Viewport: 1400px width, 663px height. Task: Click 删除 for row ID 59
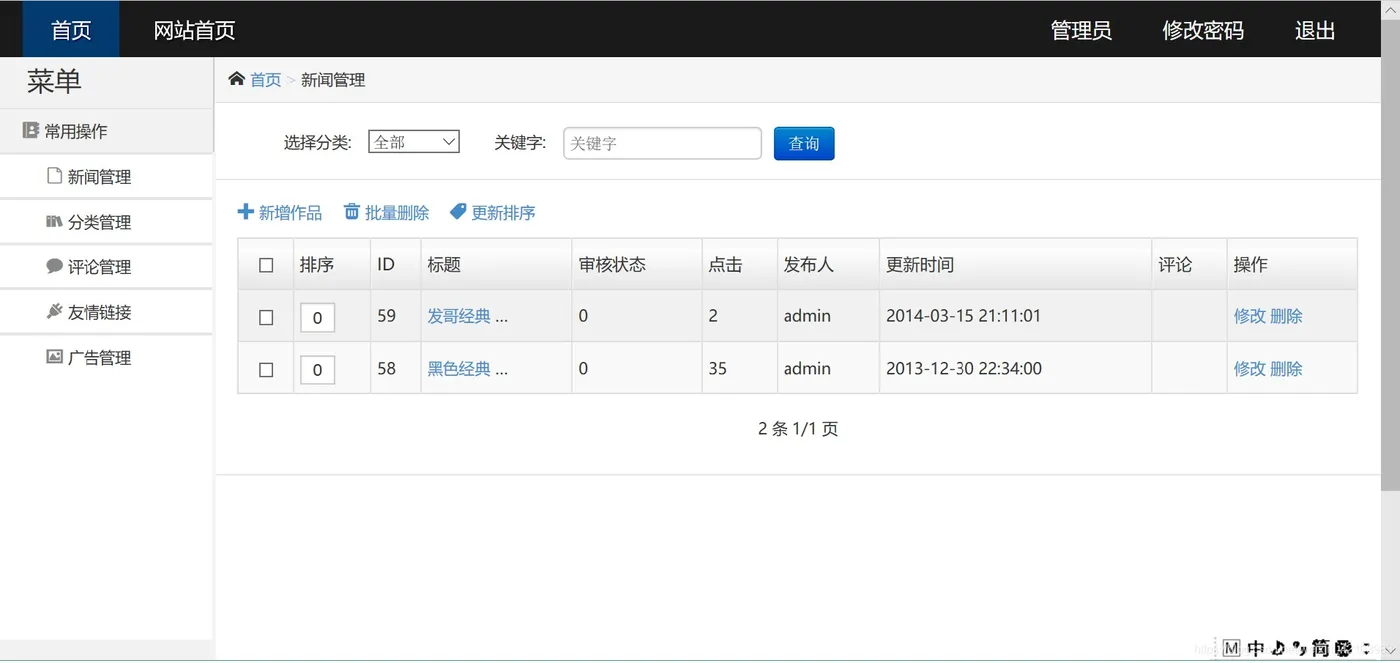click(x=1286, y=316)
